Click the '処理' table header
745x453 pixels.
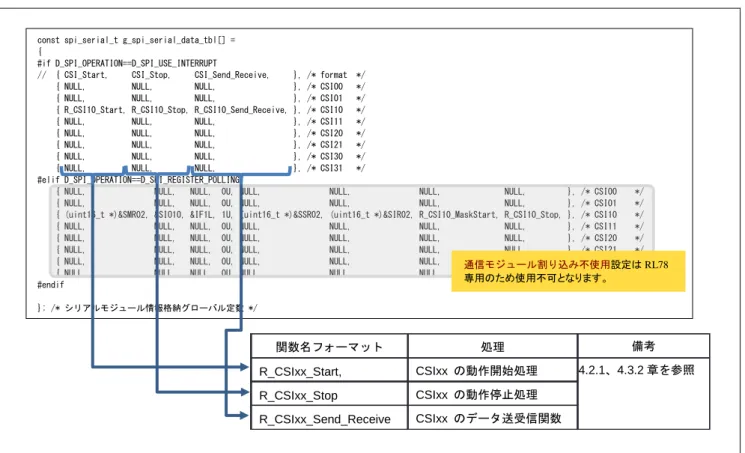tap(493, 347)
